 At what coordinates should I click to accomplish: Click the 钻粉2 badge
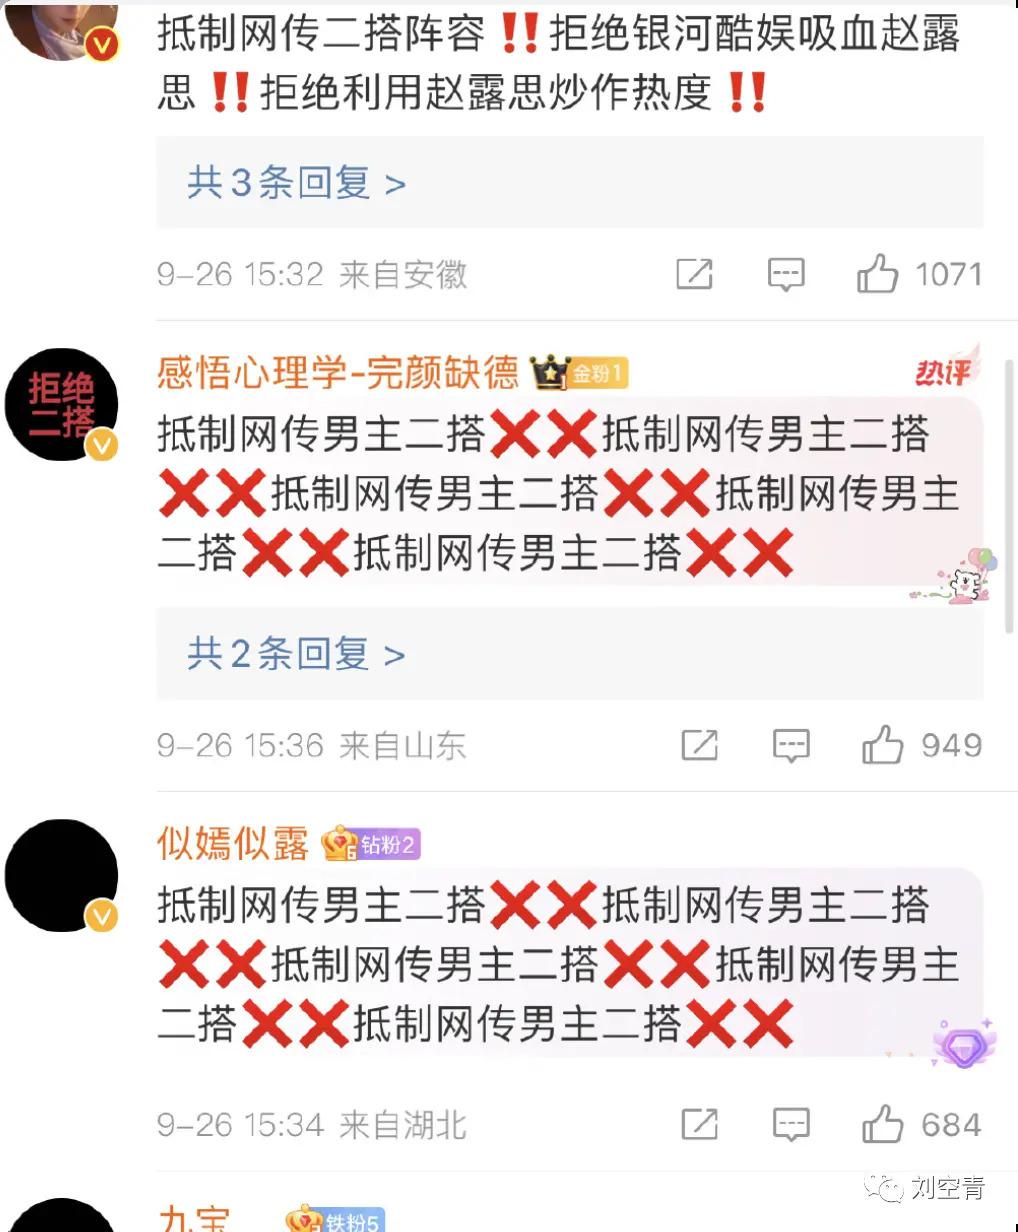pyautogui.click(x=370, y=845)
